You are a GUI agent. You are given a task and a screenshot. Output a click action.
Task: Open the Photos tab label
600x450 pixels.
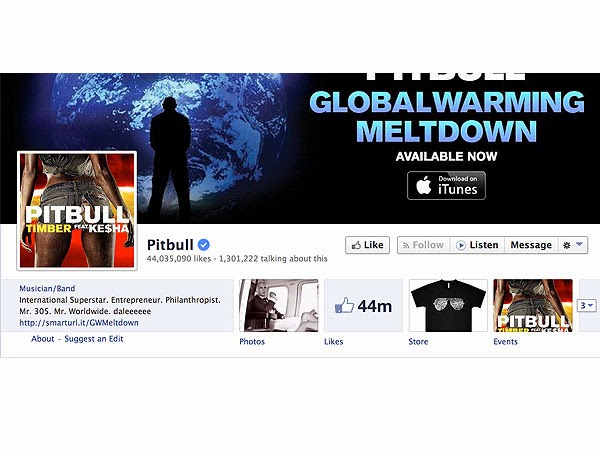coord(252,341)
